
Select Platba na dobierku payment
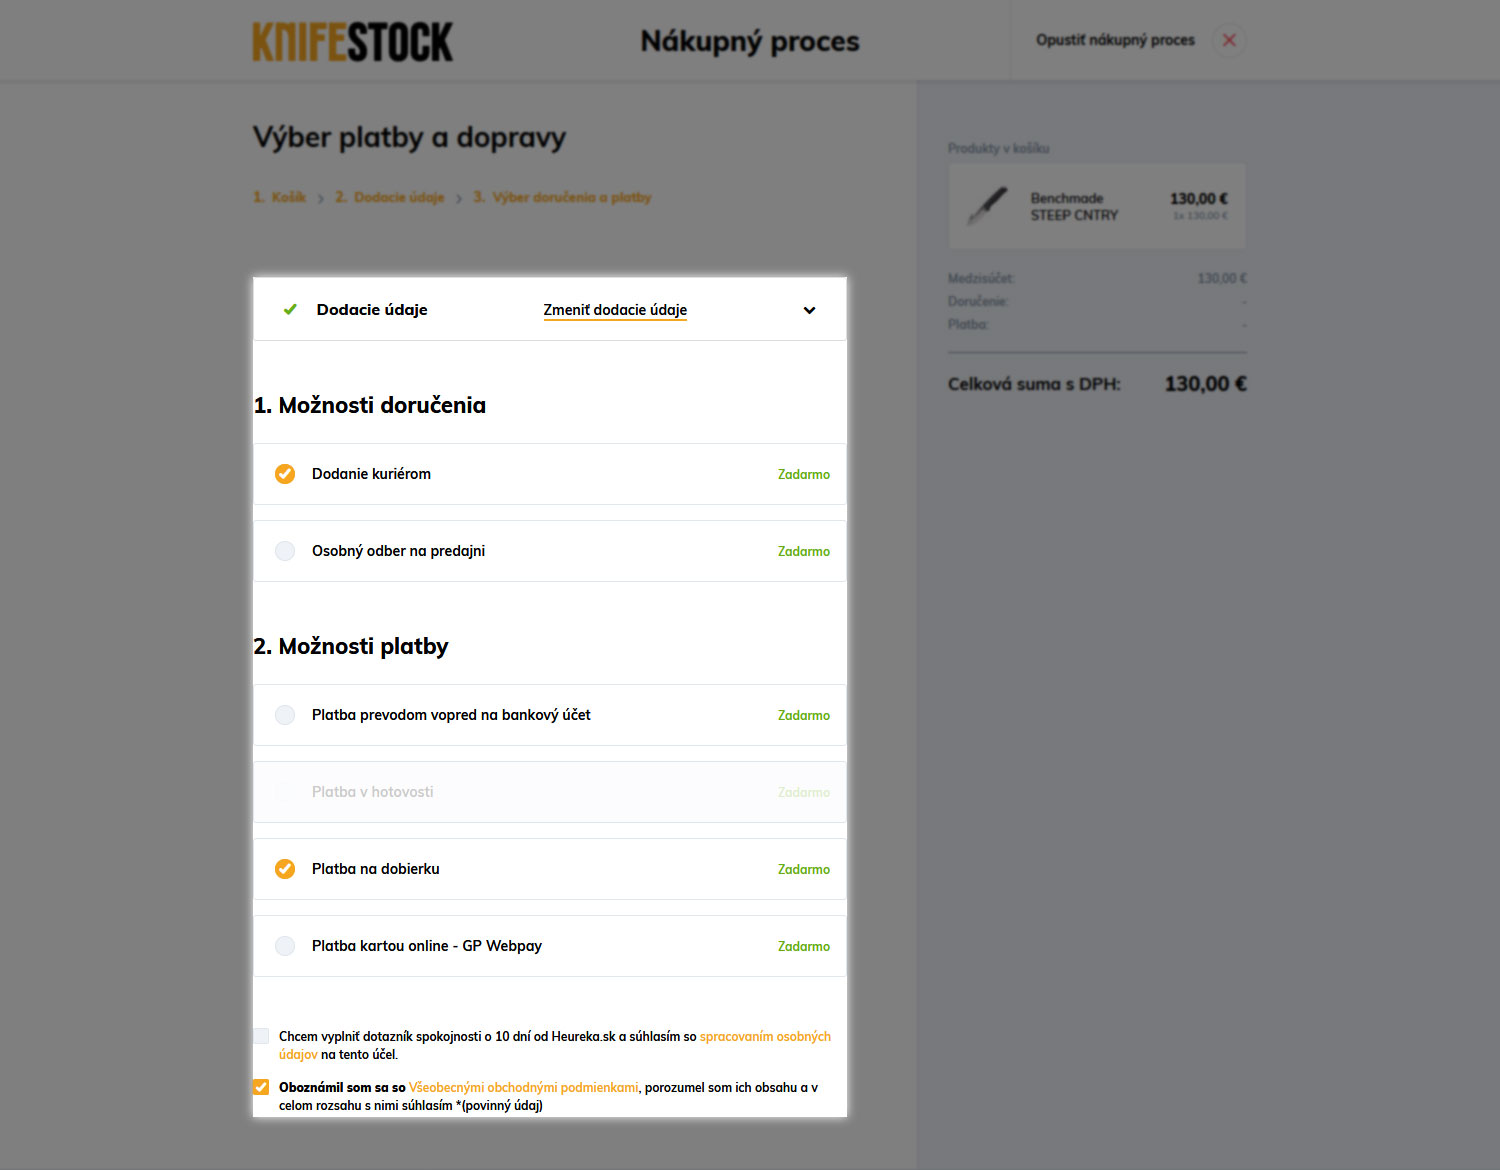[285, 869]
